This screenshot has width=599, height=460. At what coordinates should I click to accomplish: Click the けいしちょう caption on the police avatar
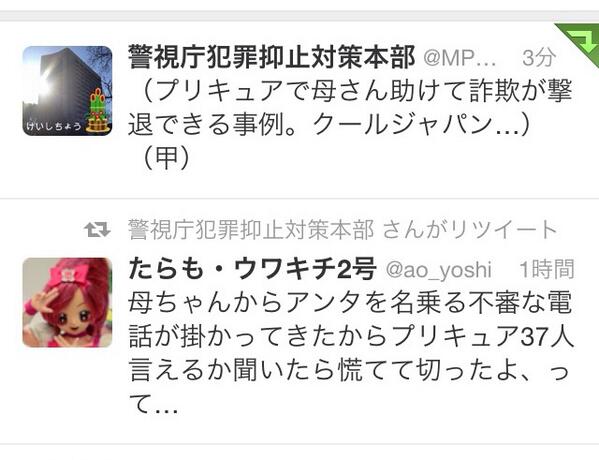[x=54, y=126]
